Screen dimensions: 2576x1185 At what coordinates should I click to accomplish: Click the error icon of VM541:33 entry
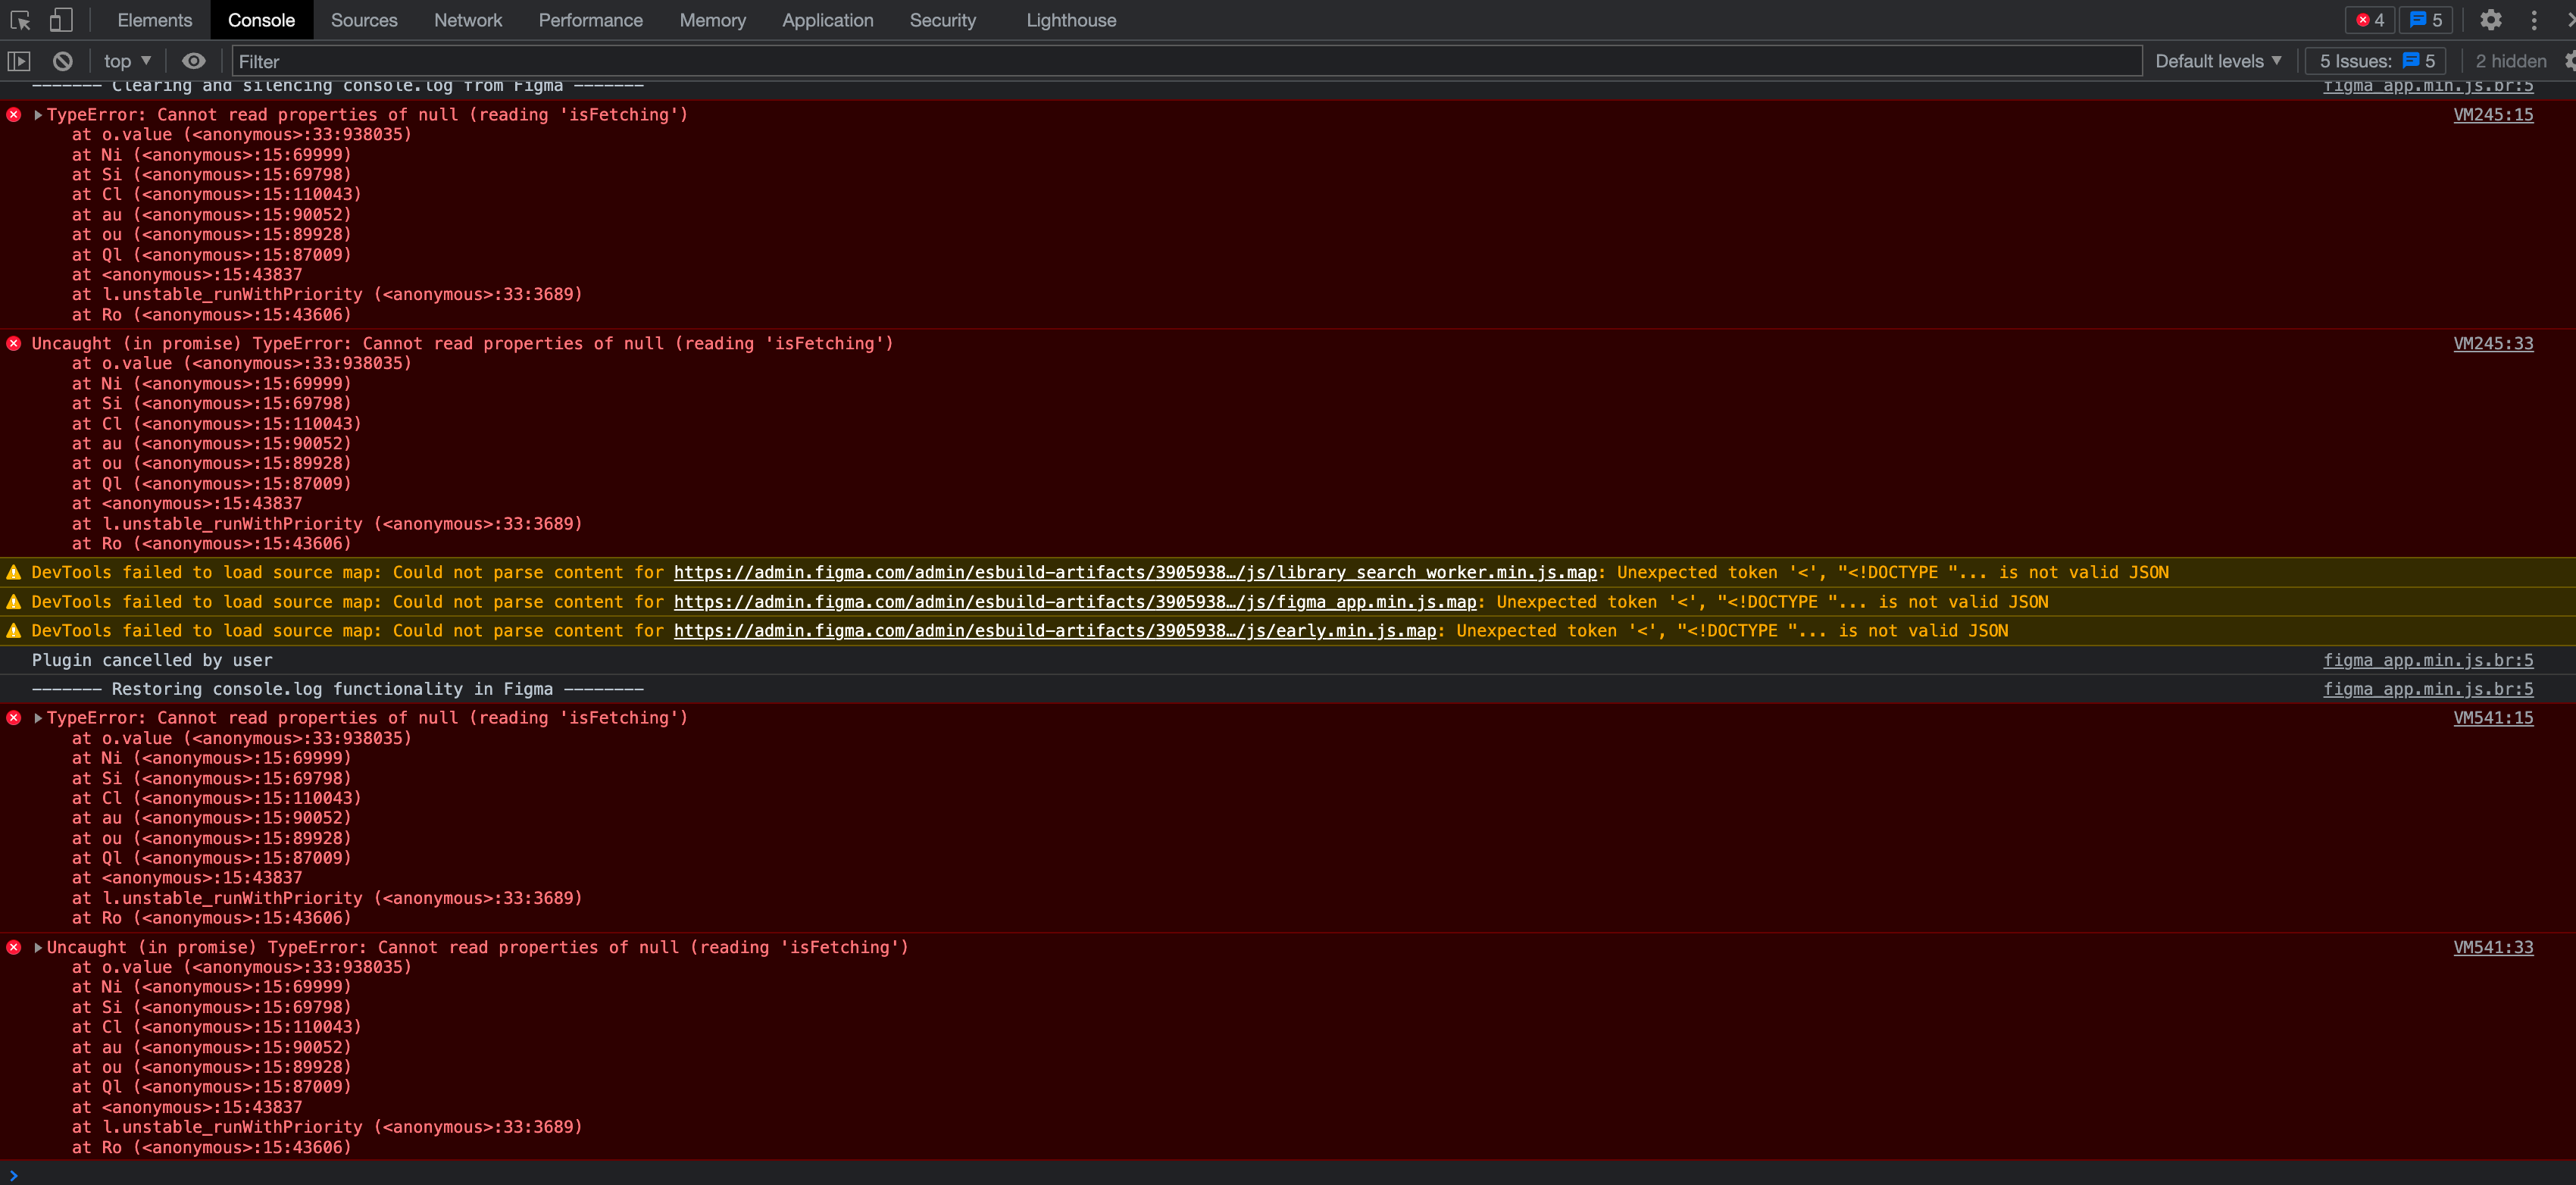(x=14, y=947)
